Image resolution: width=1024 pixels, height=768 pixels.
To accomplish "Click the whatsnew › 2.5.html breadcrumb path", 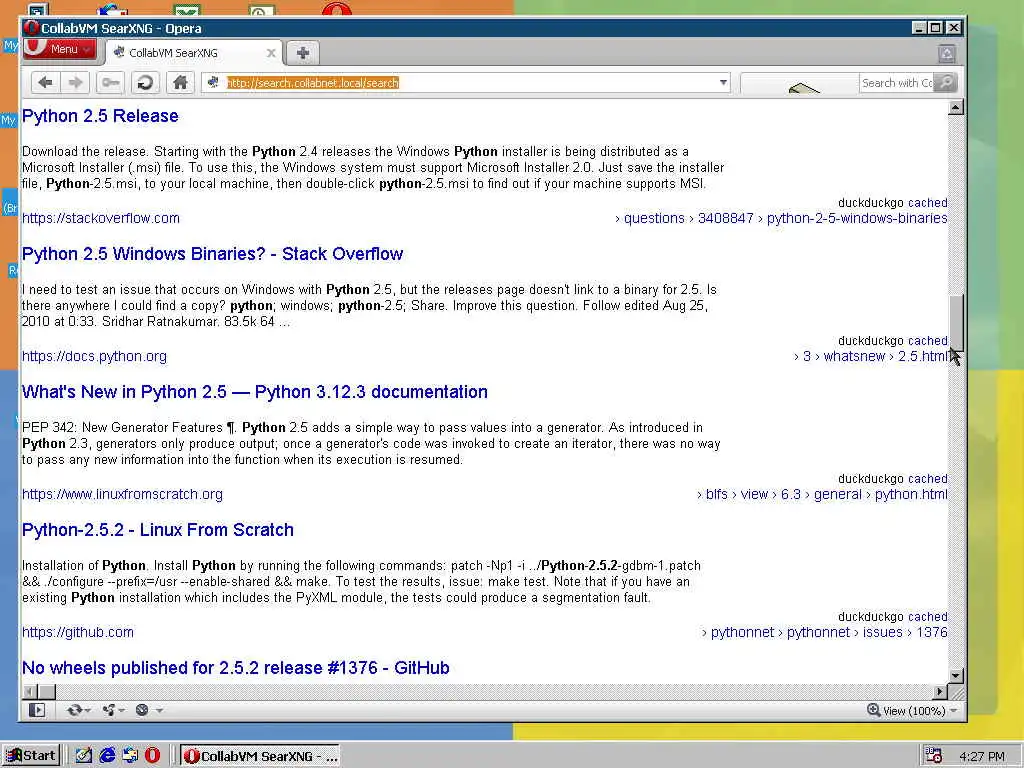I will (886, 357).
